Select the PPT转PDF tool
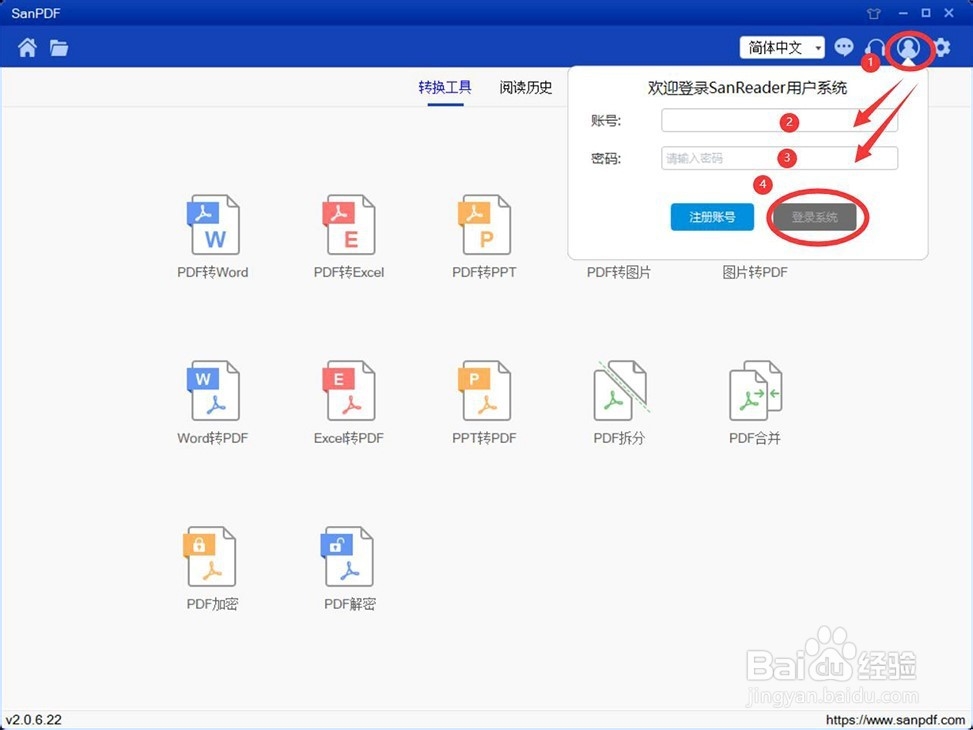Viewport: 973px width, 730px height. click(484, 402)
